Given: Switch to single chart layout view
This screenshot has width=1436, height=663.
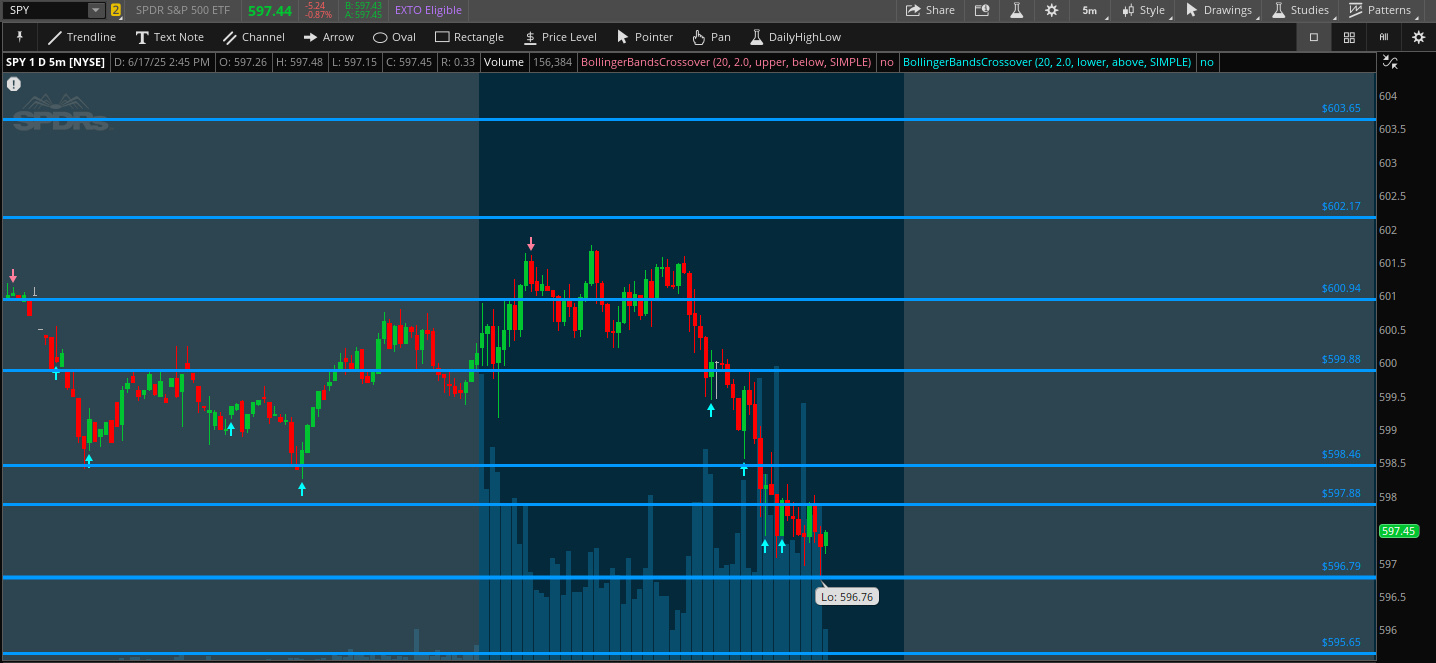Looking at the screenshot, I should pyautogui.click(x=1313, y=37).
